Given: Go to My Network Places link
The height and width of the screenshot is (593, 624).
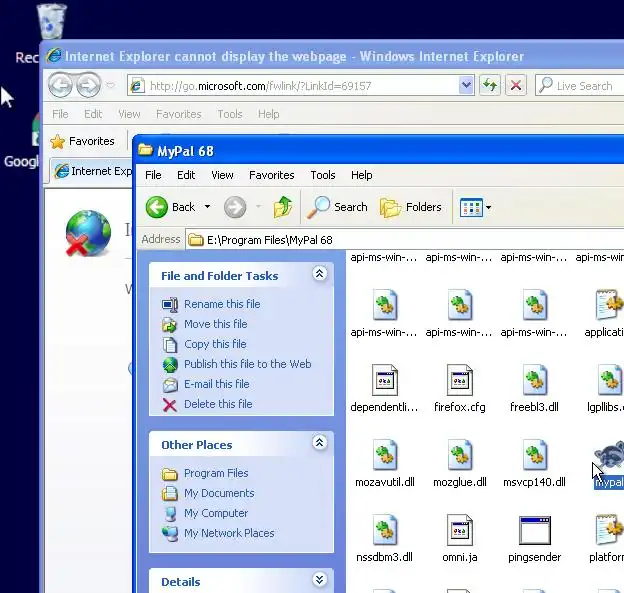Looking at the screenshot, I should [229, 533].
